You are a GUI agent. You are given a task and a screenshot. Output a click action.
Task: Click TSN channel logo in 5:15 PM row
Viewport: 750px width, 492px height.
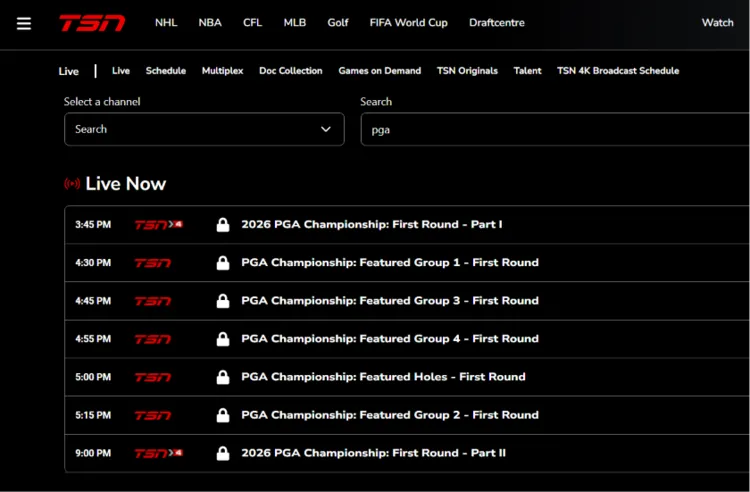pos(153,415)
